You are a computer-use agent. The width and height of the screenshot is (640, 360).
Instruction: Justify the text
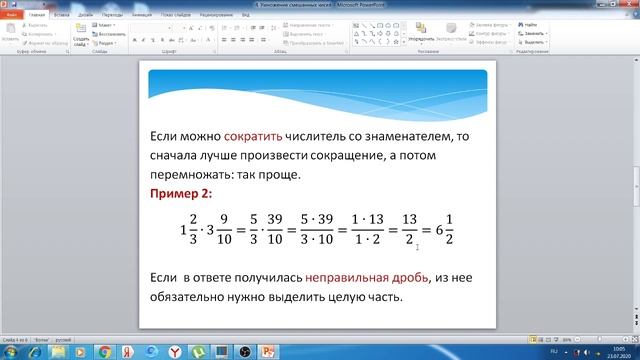252,40
